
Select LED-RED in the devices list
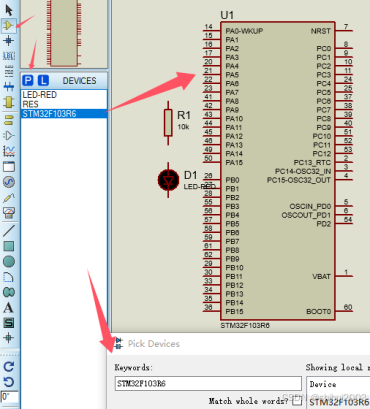[64, 95]
